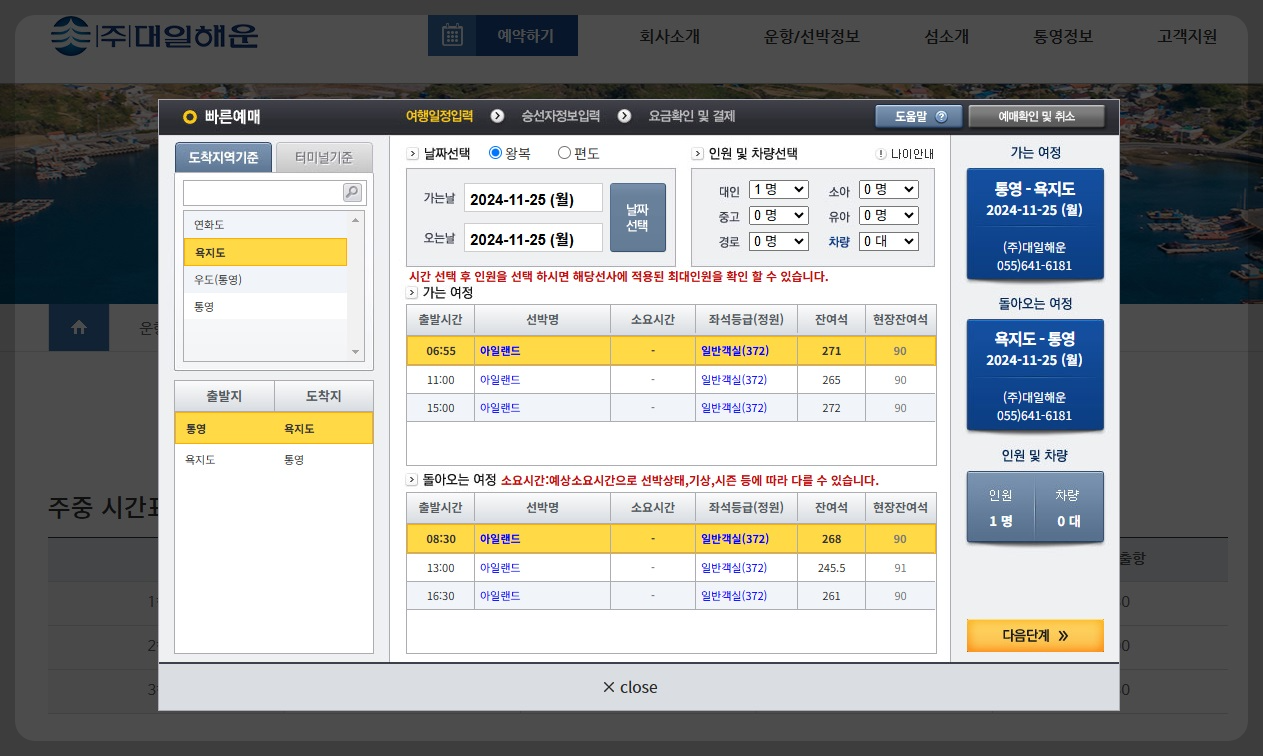Viewport: 1263px width, 756px height.
Task: Click the 가는날 date input field
Action: (533, 198)
